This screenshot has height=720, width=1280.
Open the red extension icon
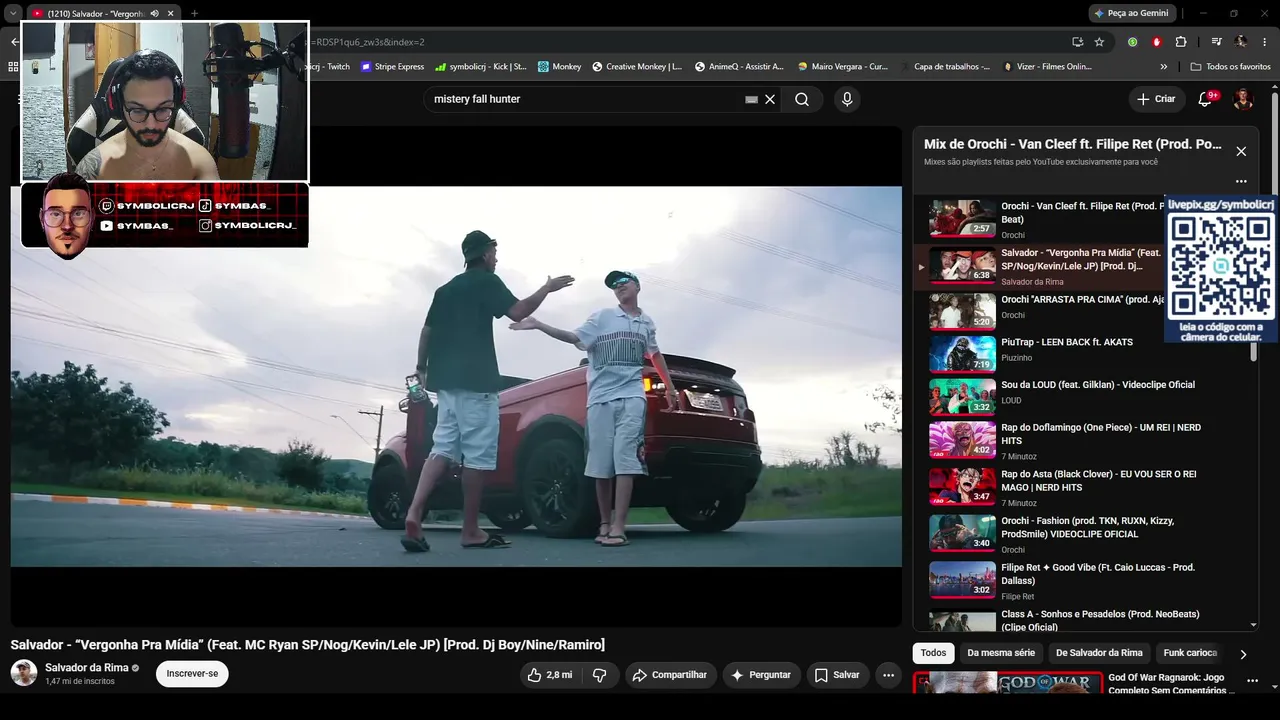click(1157, 42)
